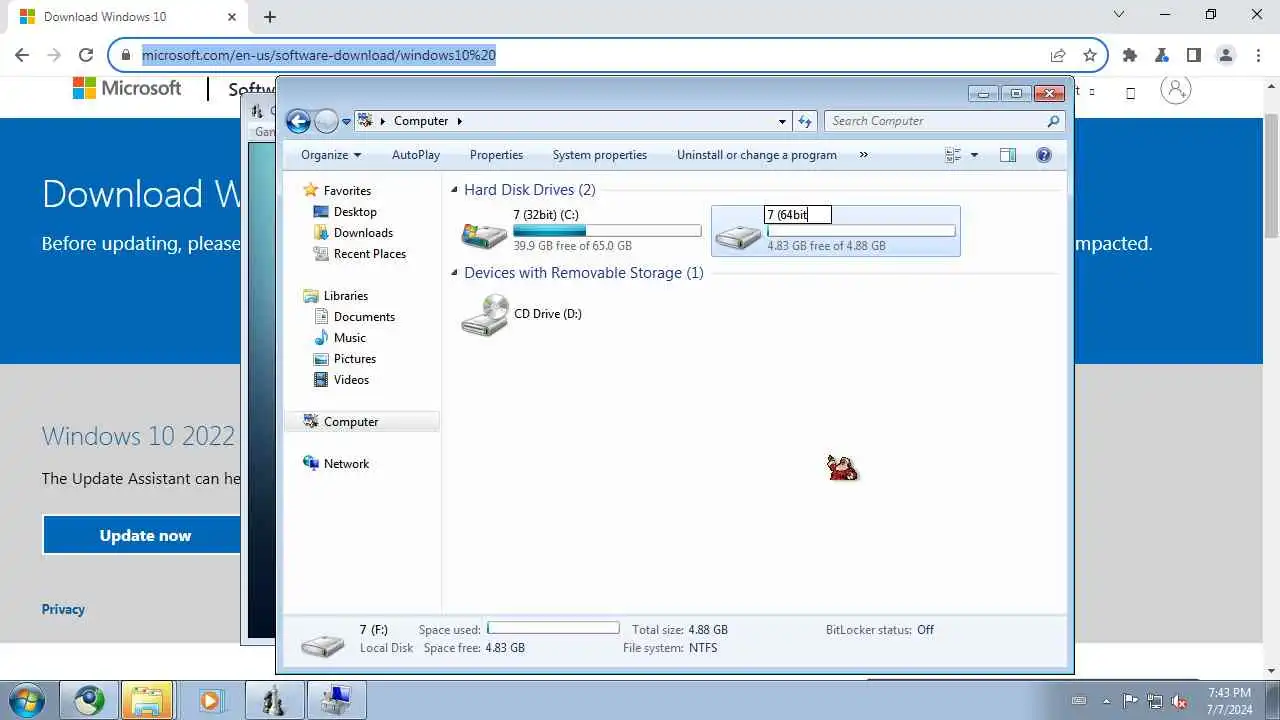Image resolution: width=1280 pixels, height=720 pixels.
Task: Click the Change your view icon
Action: [953, 155]
